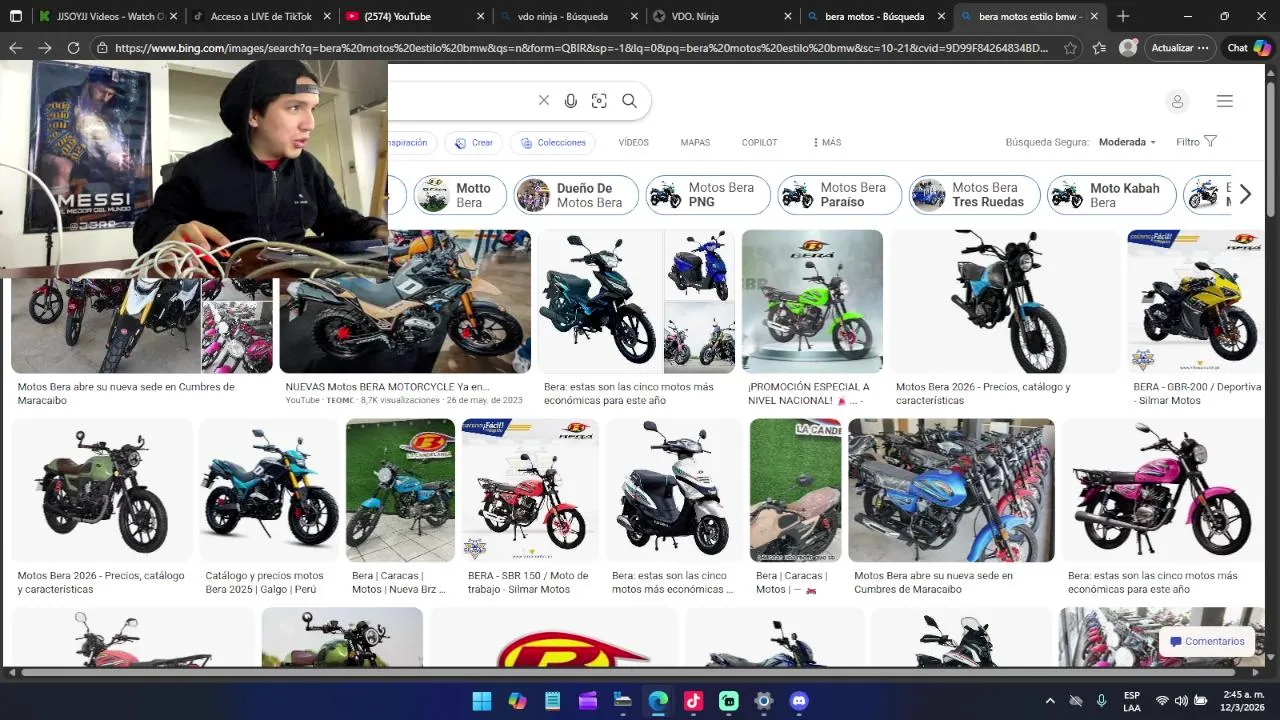Open Edge Actualizar options menu

pos(1180,48)
